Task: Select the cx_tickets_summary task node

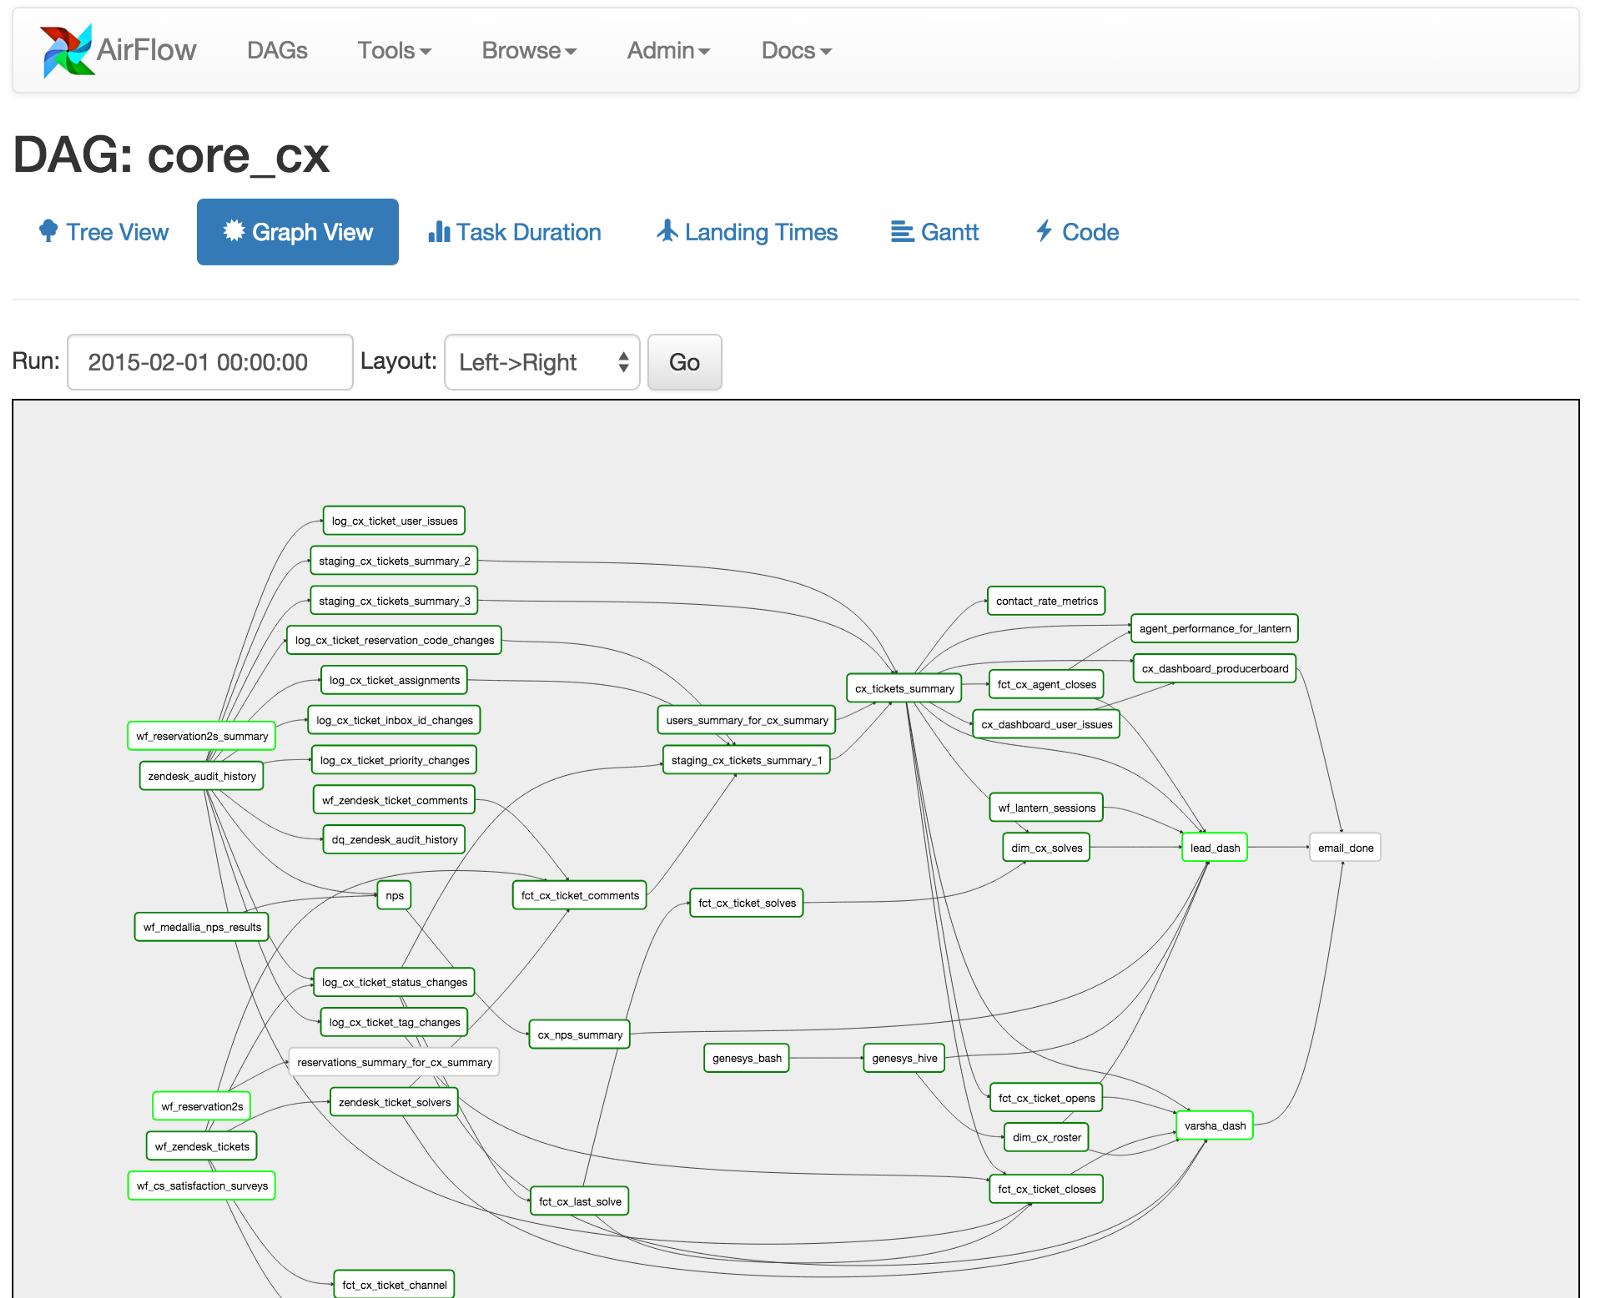Action: [903, 688]
